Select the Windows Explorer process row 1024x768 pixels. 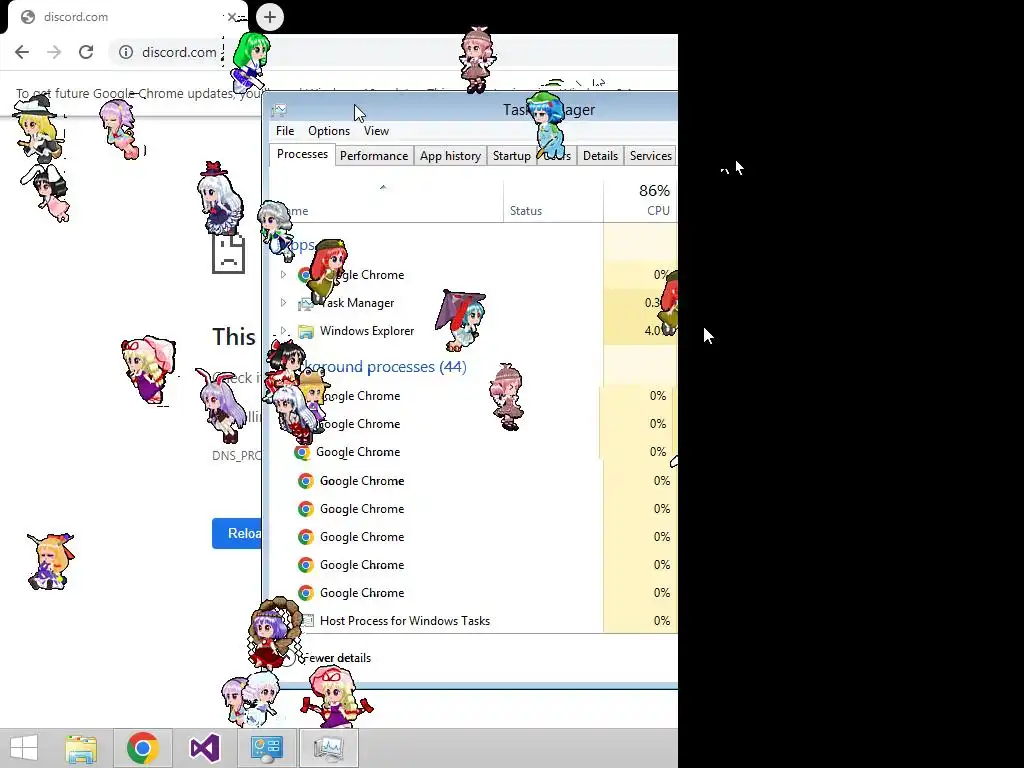473,330
